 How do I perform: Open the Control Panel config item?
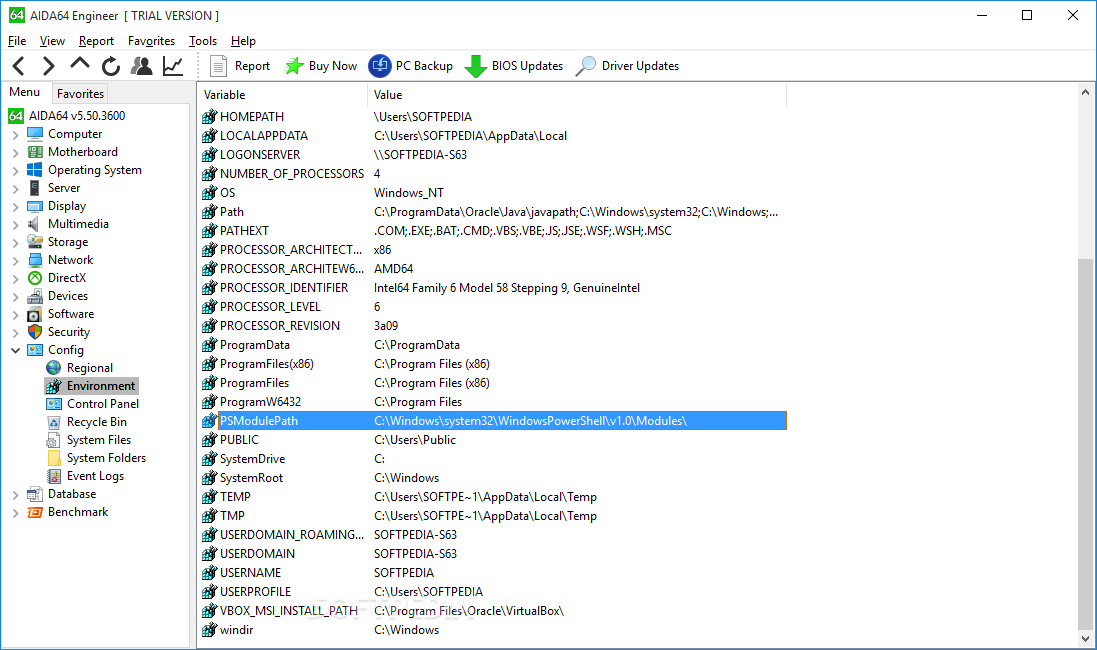point(103,404)
